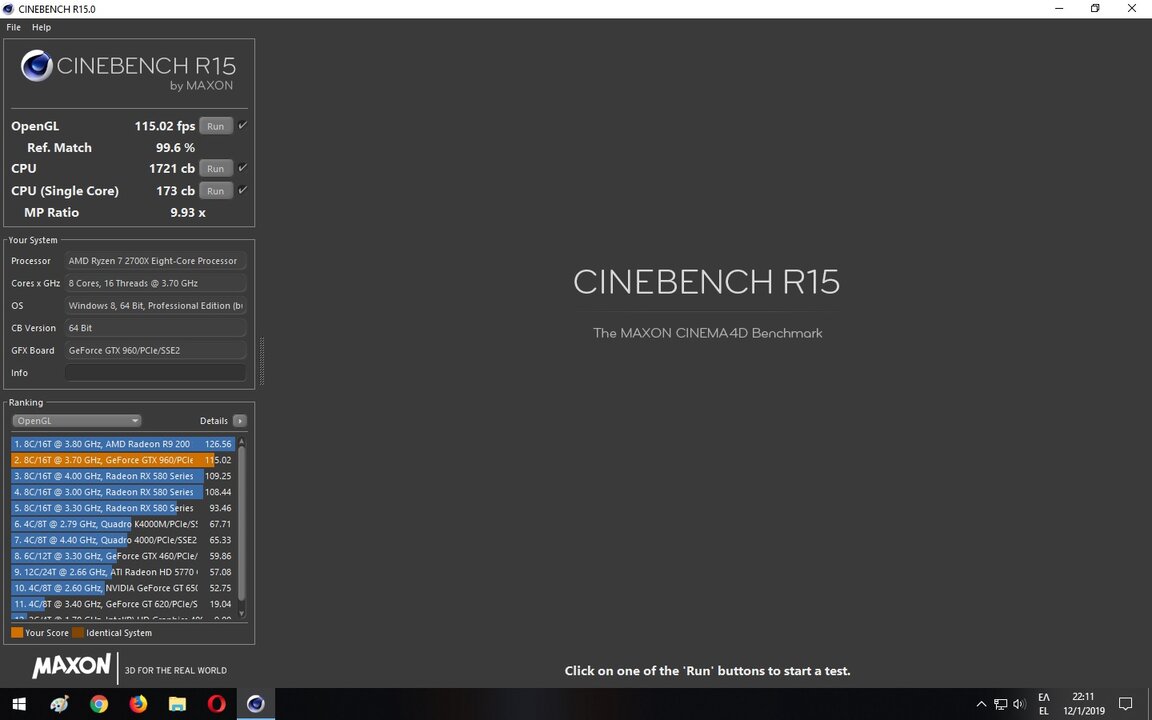
Task: Click the Cinebench taskbar icon
Action: pos(256,704)
